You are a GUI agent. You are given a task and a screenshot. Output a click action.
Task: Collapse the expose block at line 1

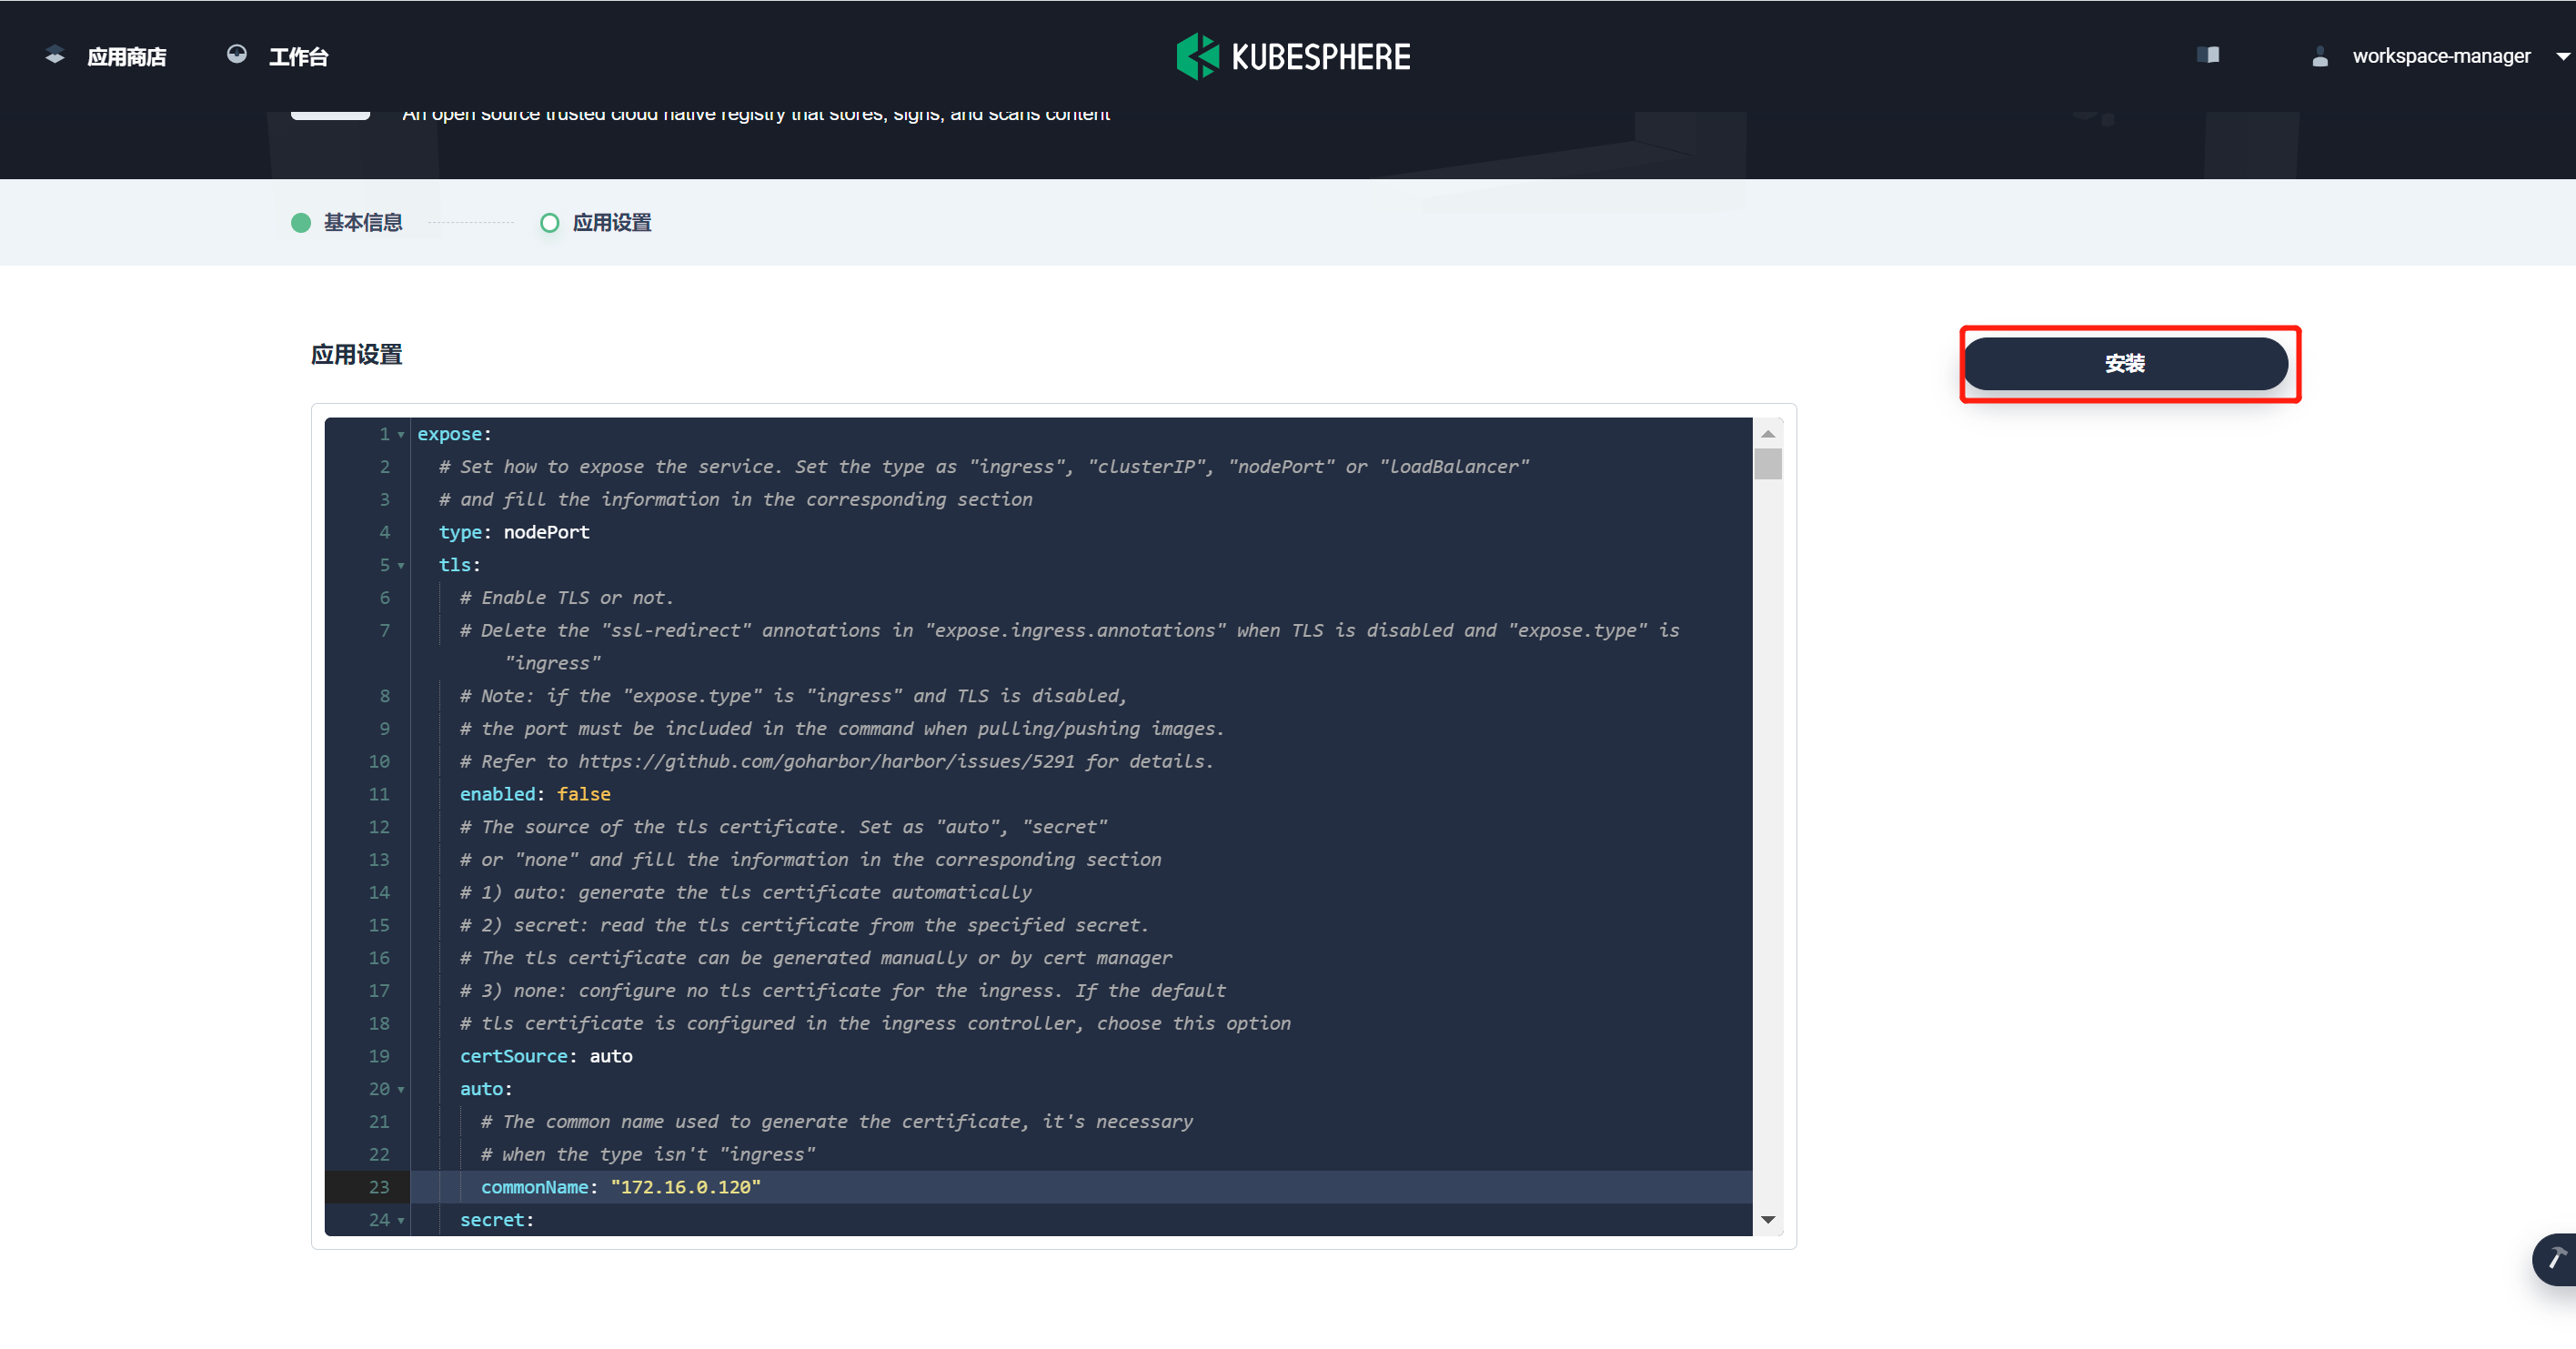[x=401, y=435]
